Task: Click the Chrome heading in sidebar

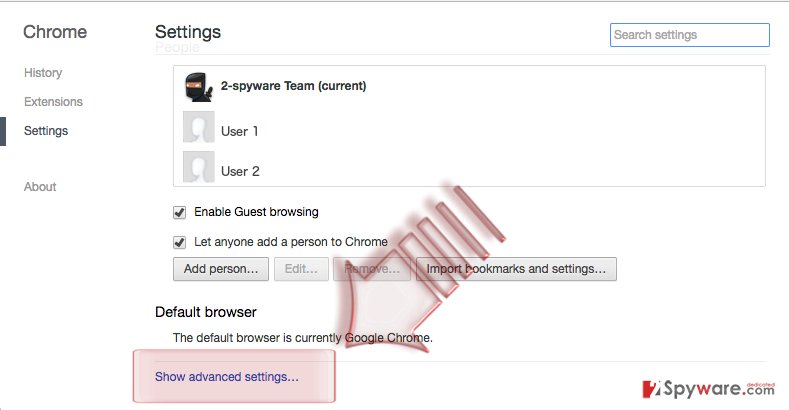Action: click(x=55, y=32)
